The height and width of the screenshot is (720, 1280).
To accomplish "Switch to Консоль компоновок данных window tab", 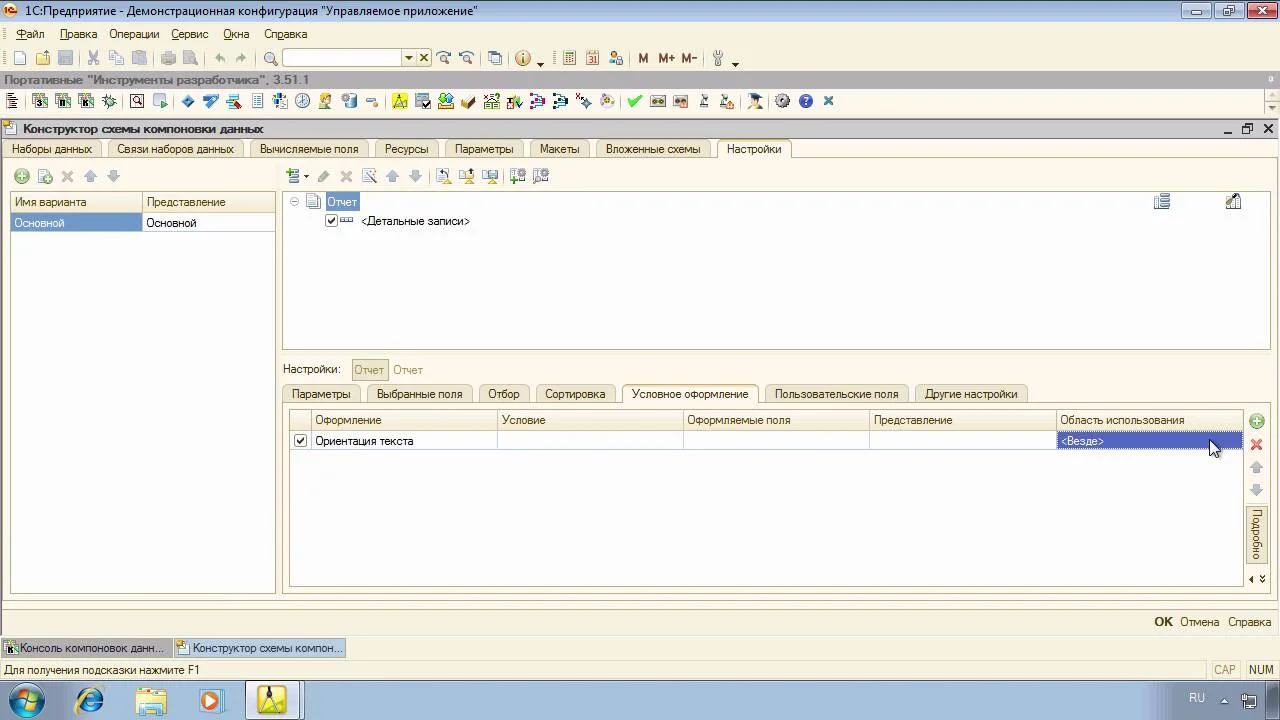I will pos(86,648).
